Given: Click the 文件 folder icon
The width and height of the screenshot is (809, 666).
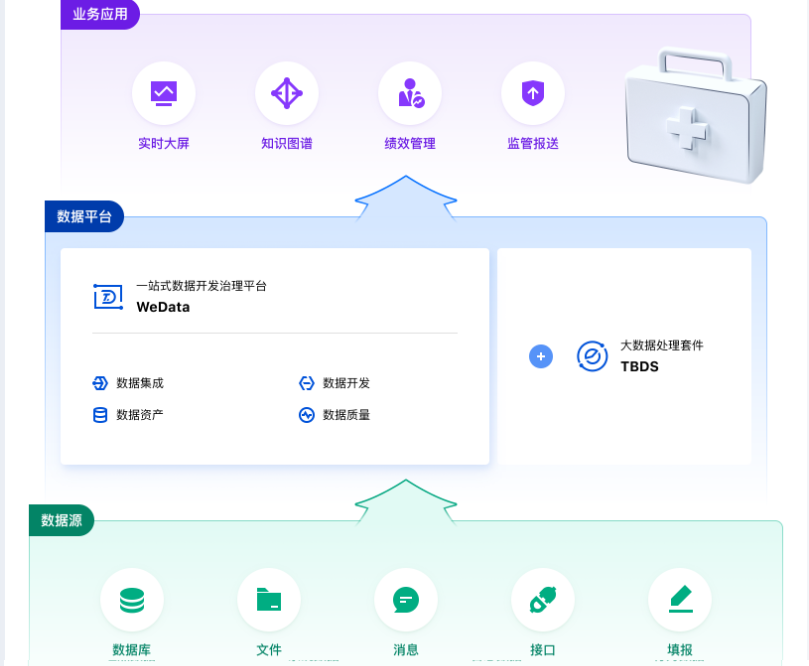Looking at the screenshot, I should coord(269,599).
